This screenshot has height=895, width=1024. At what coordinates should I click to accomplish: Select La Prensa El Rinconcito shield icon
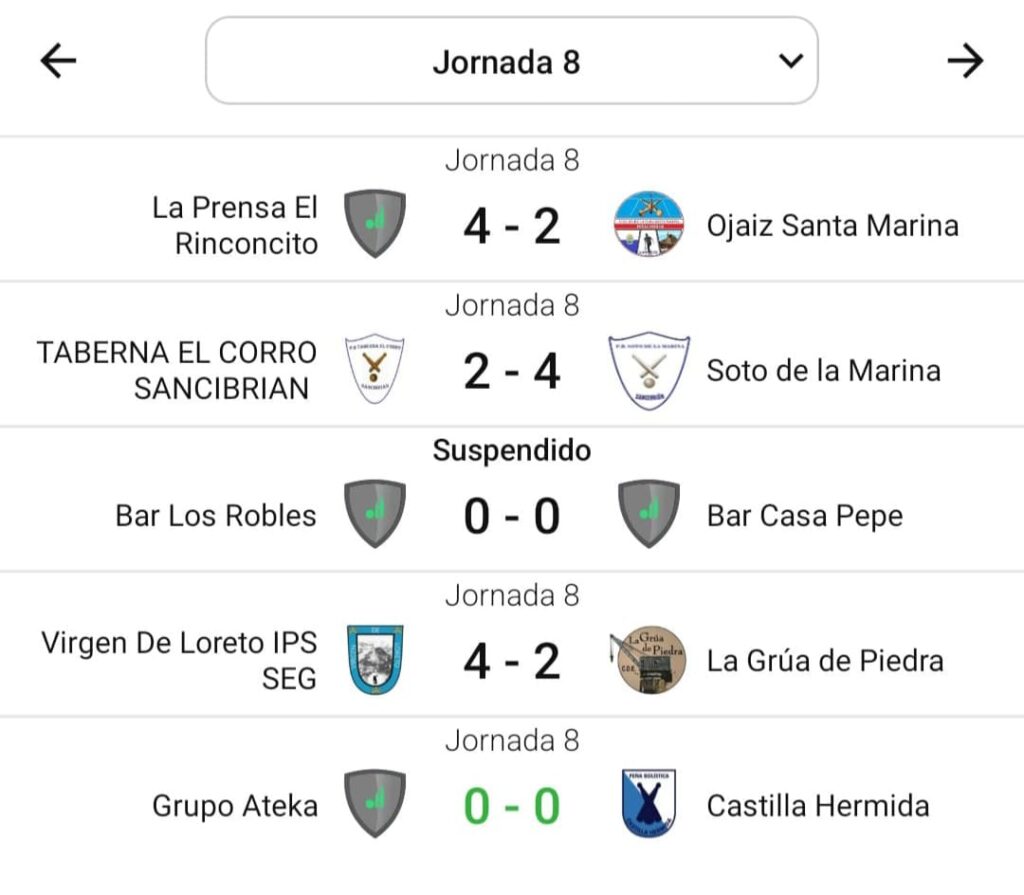375,223
